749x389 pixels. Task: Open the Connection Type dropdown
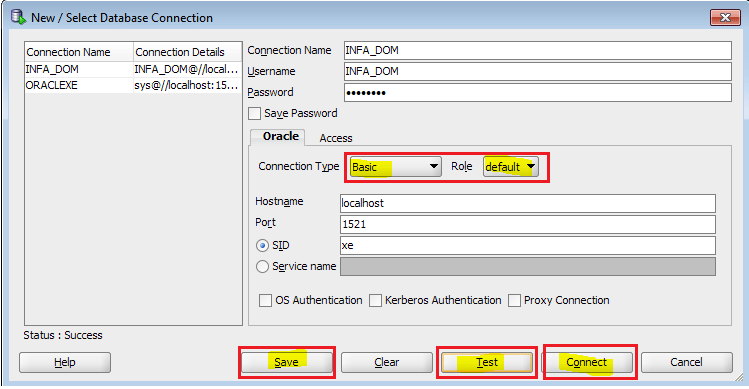(395, 167)
